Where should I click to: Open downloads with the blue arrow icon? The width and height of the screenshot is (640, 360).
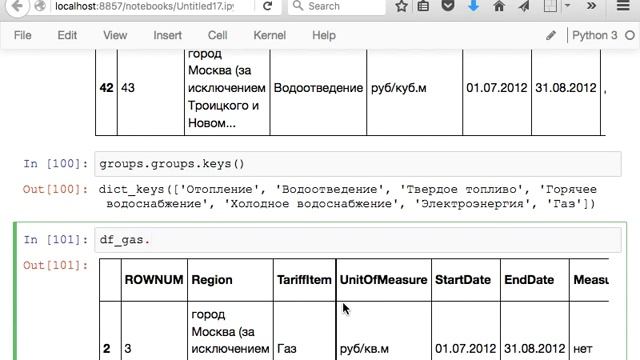pos(473,6)
